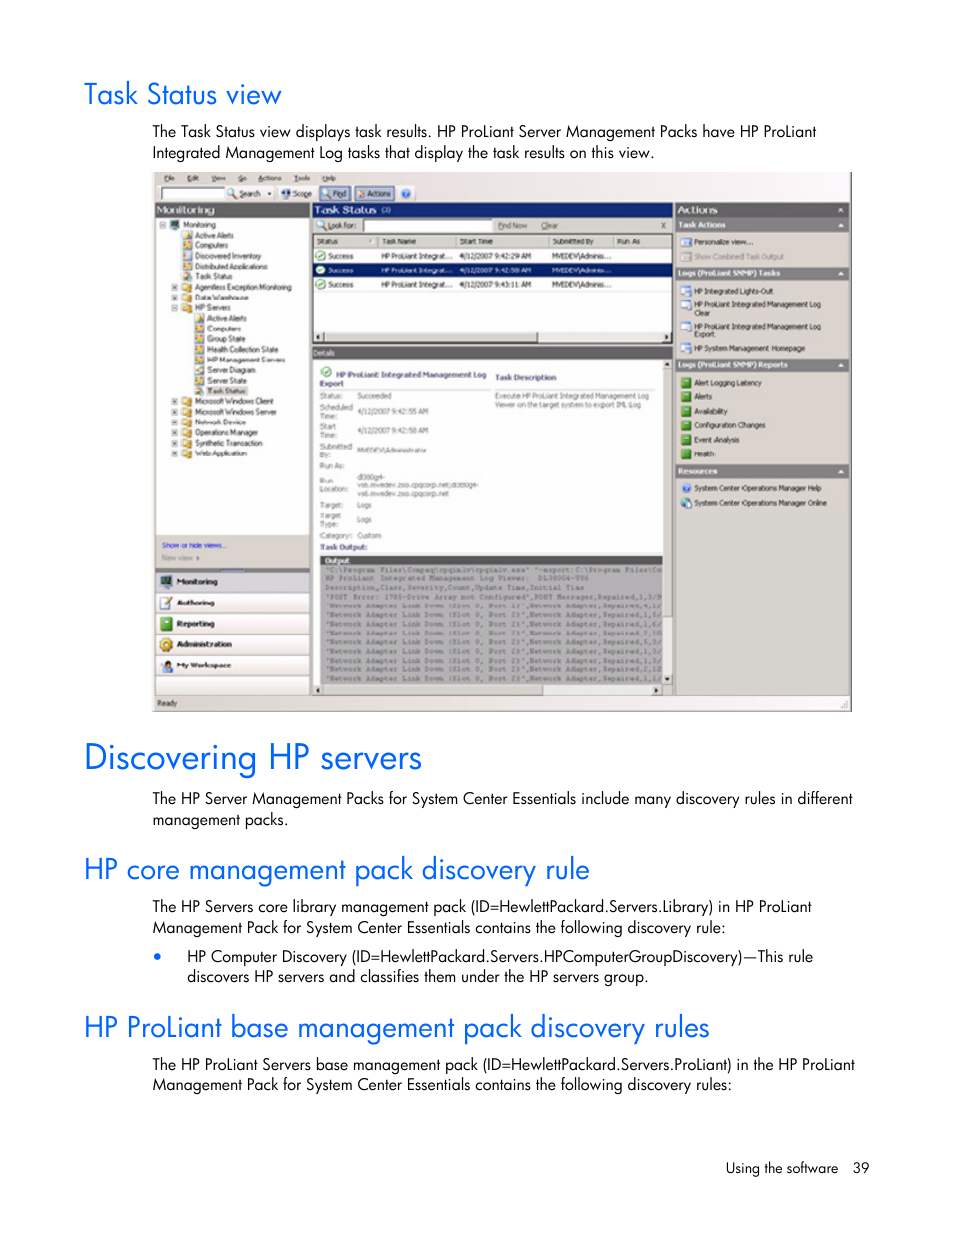Image resolution: width=954 pixels, height=1235 pixels.
Task: Click Personalize view action
Action: point(717,242)
